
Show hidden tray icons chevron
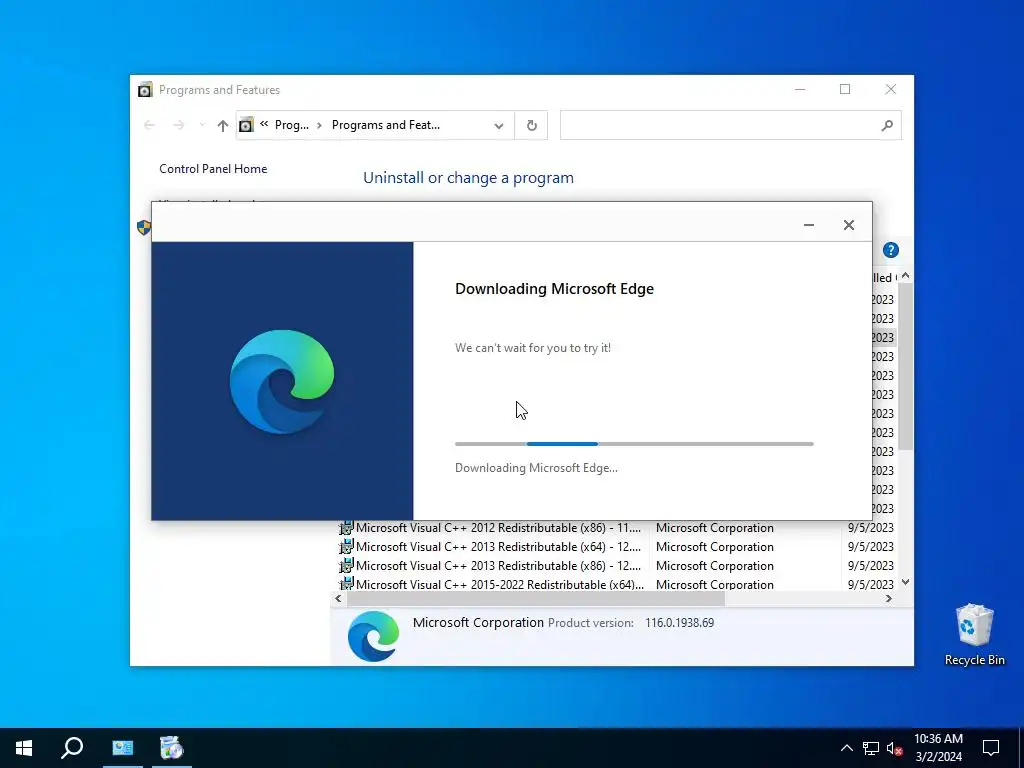[x=846, y=748]
